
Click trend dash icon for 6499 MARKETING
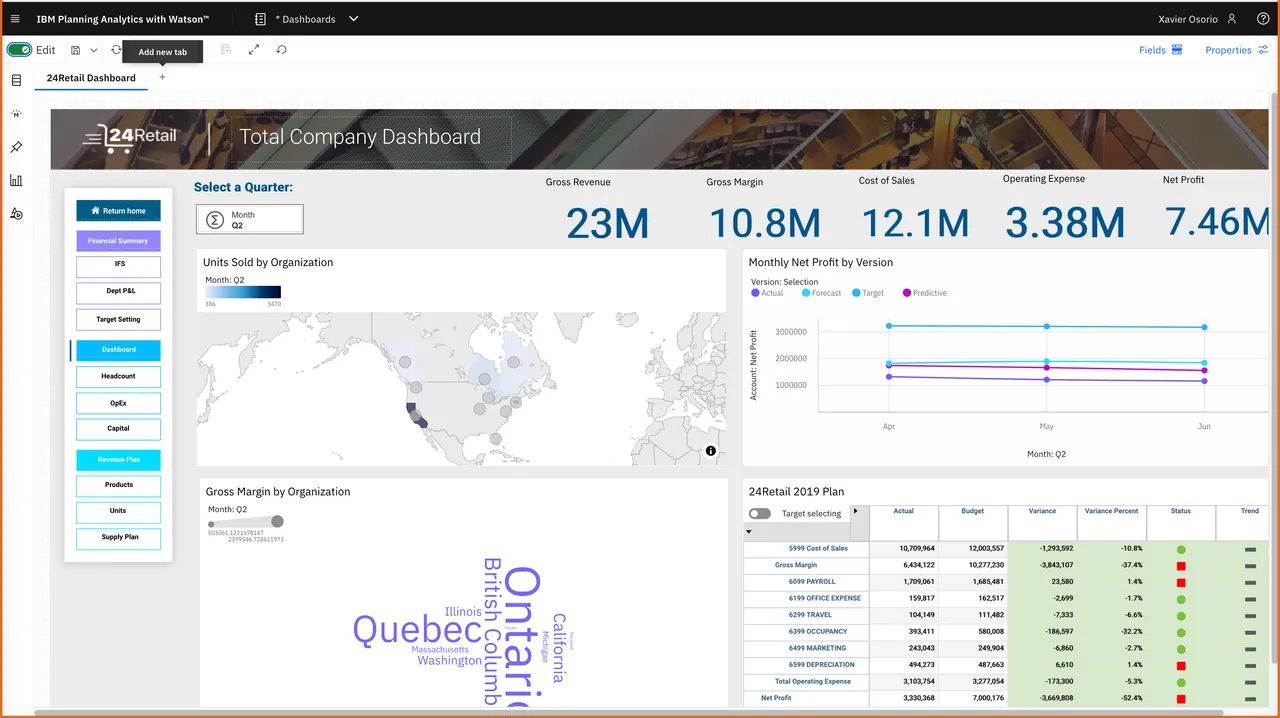(x=1250, y=648)
